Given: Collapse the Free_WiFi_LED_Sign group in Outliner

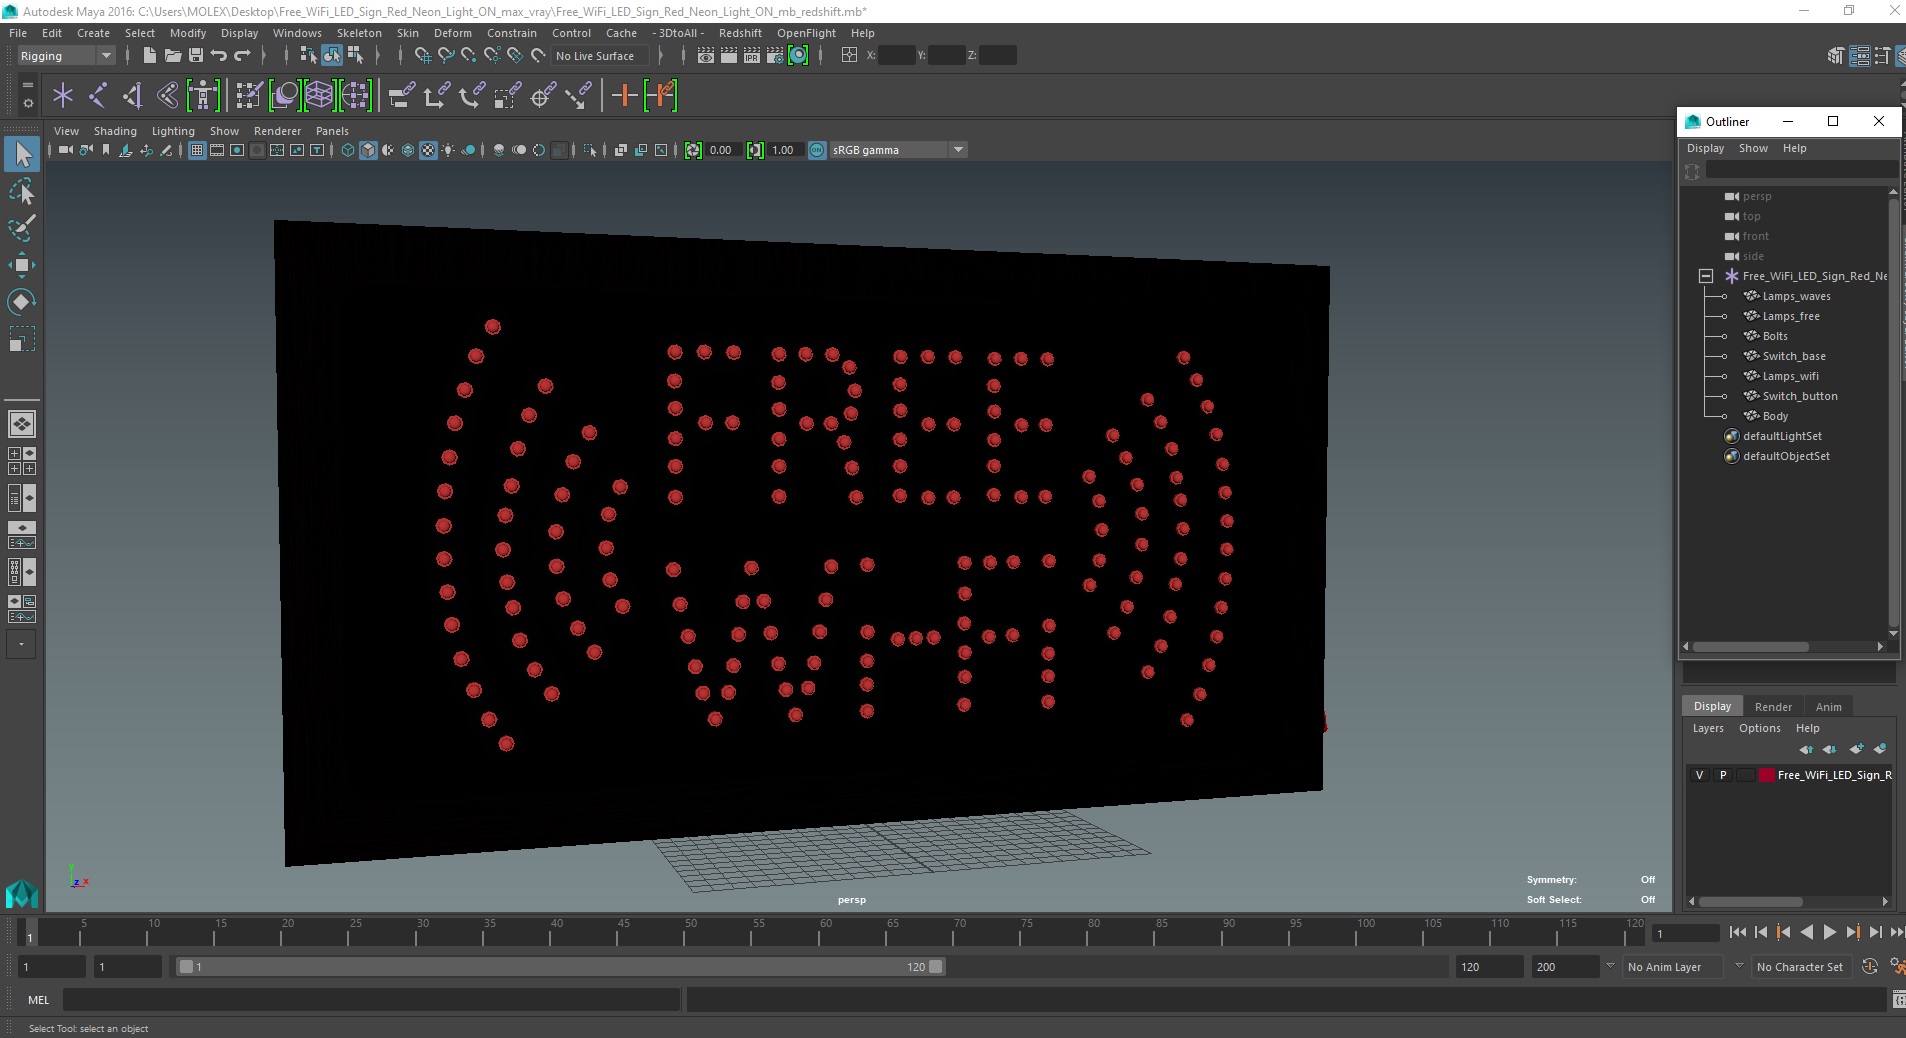Looking at the screenshot, I should point(1706,276).
